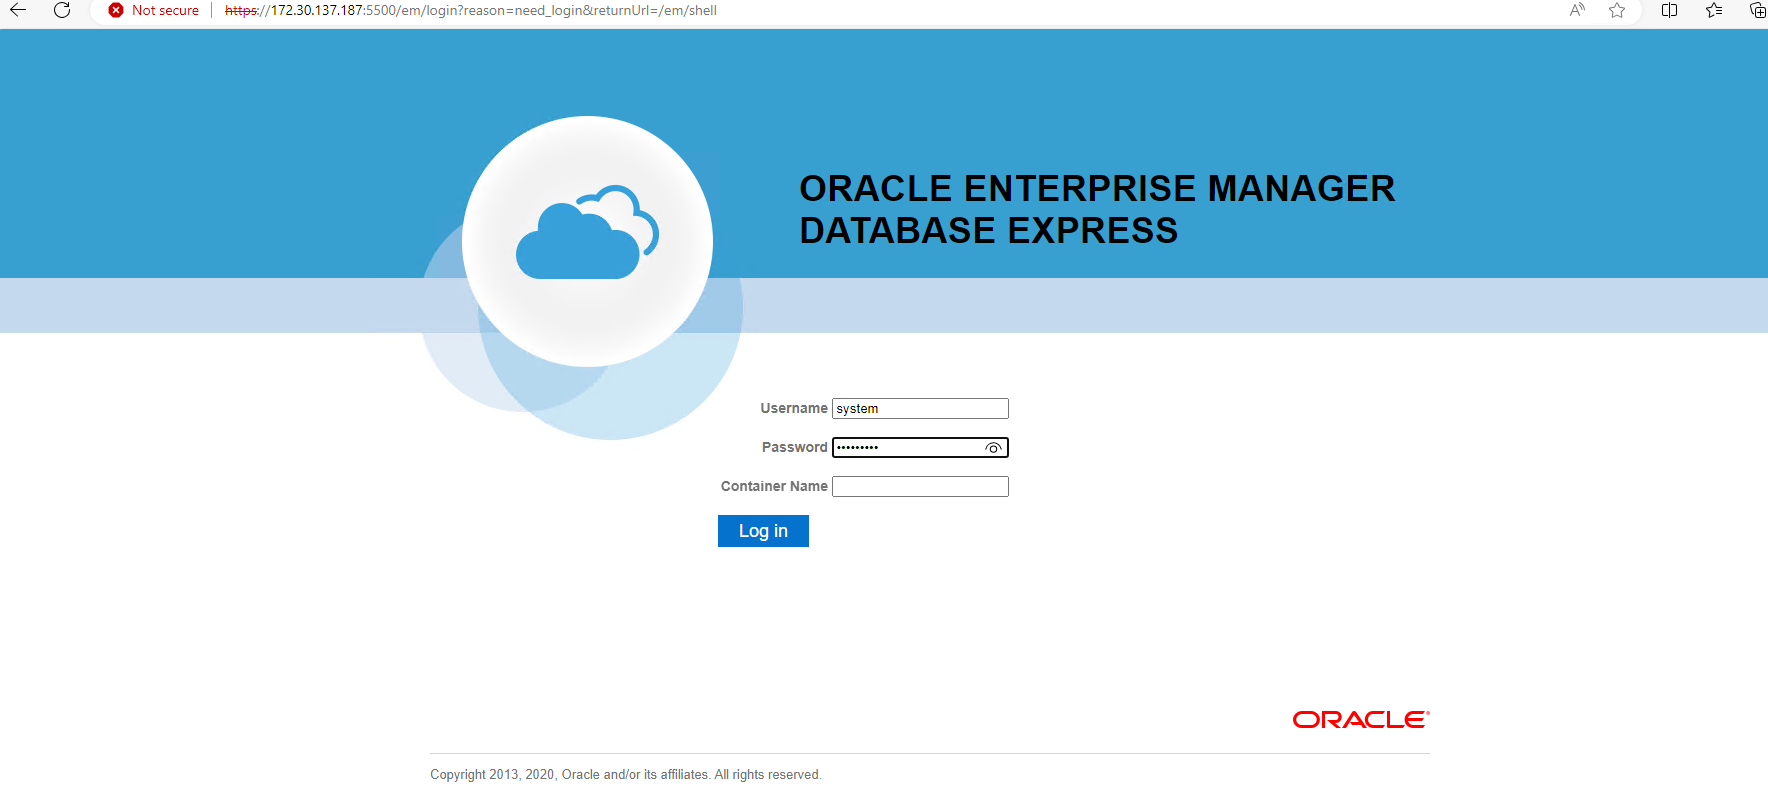The width and height of the screenshot is (1768, 795).
Task: Add page to favorites with the star icon
Action: 1617,10
